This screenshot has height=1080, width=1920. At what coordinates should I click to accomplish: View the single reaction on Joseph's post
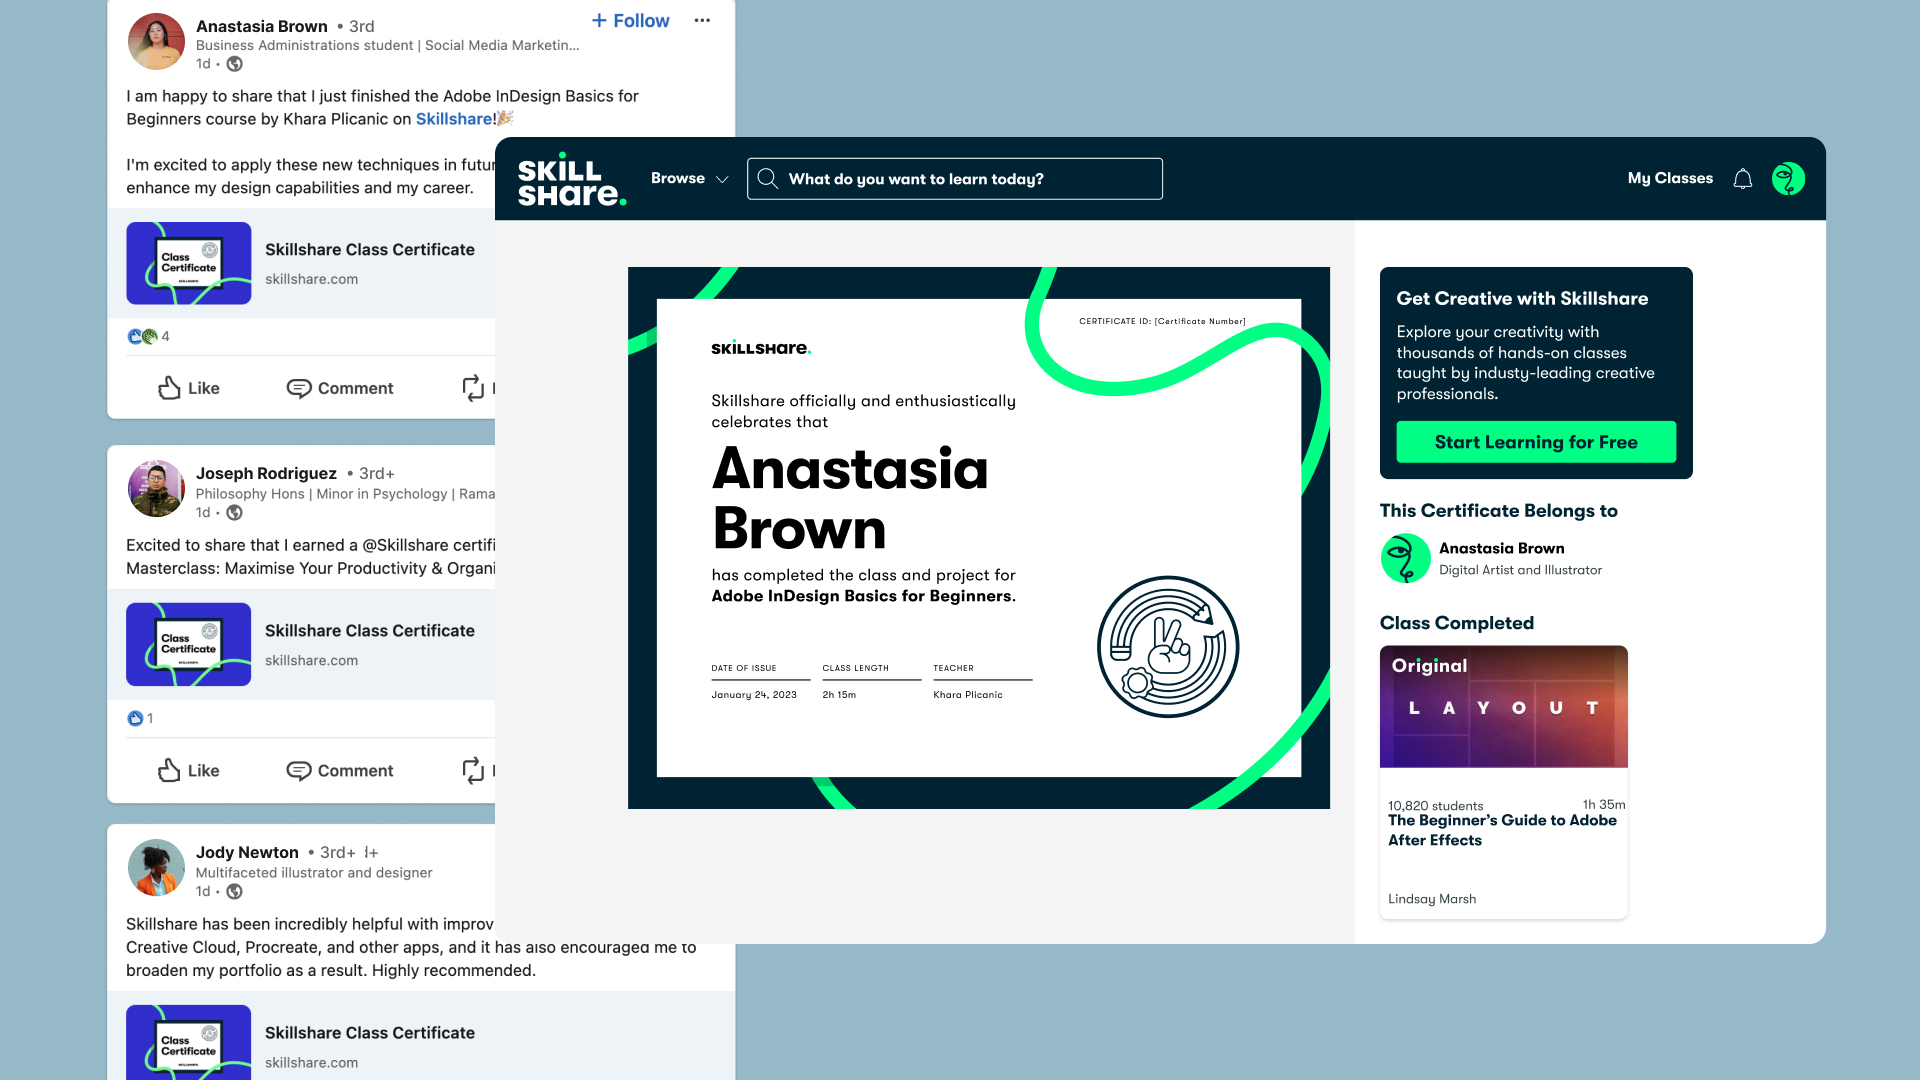pyautogui.click(x=140, y=718)
